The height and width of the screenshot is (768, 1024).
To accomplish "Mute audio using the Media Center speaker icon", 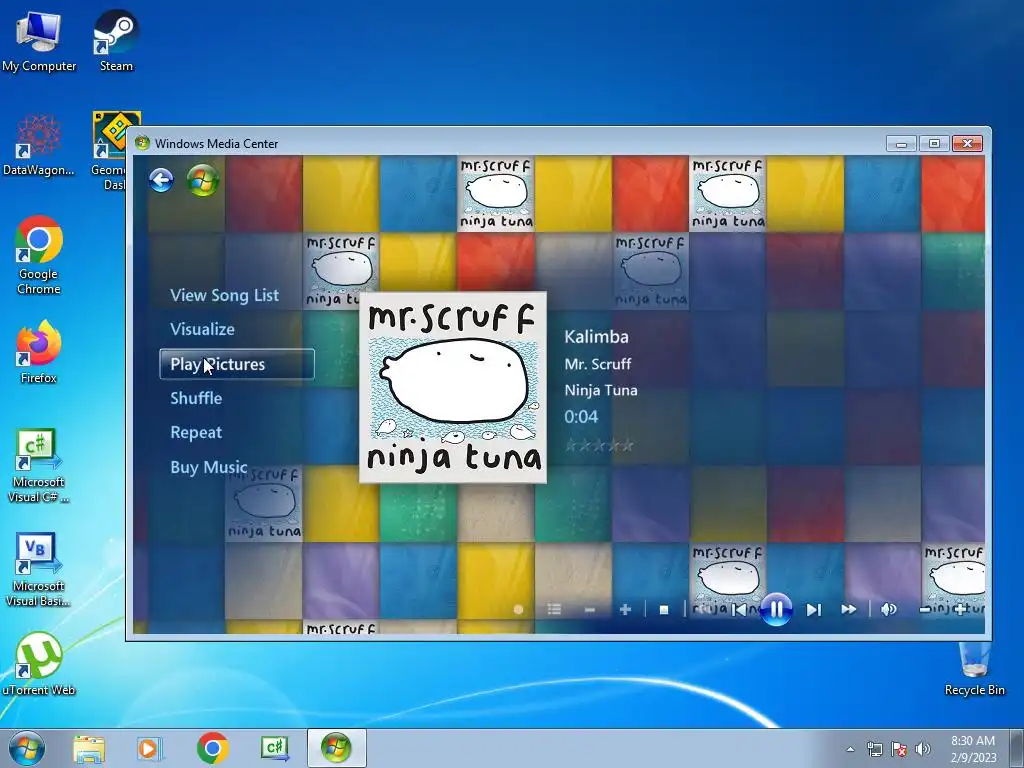I will point(888,609).
